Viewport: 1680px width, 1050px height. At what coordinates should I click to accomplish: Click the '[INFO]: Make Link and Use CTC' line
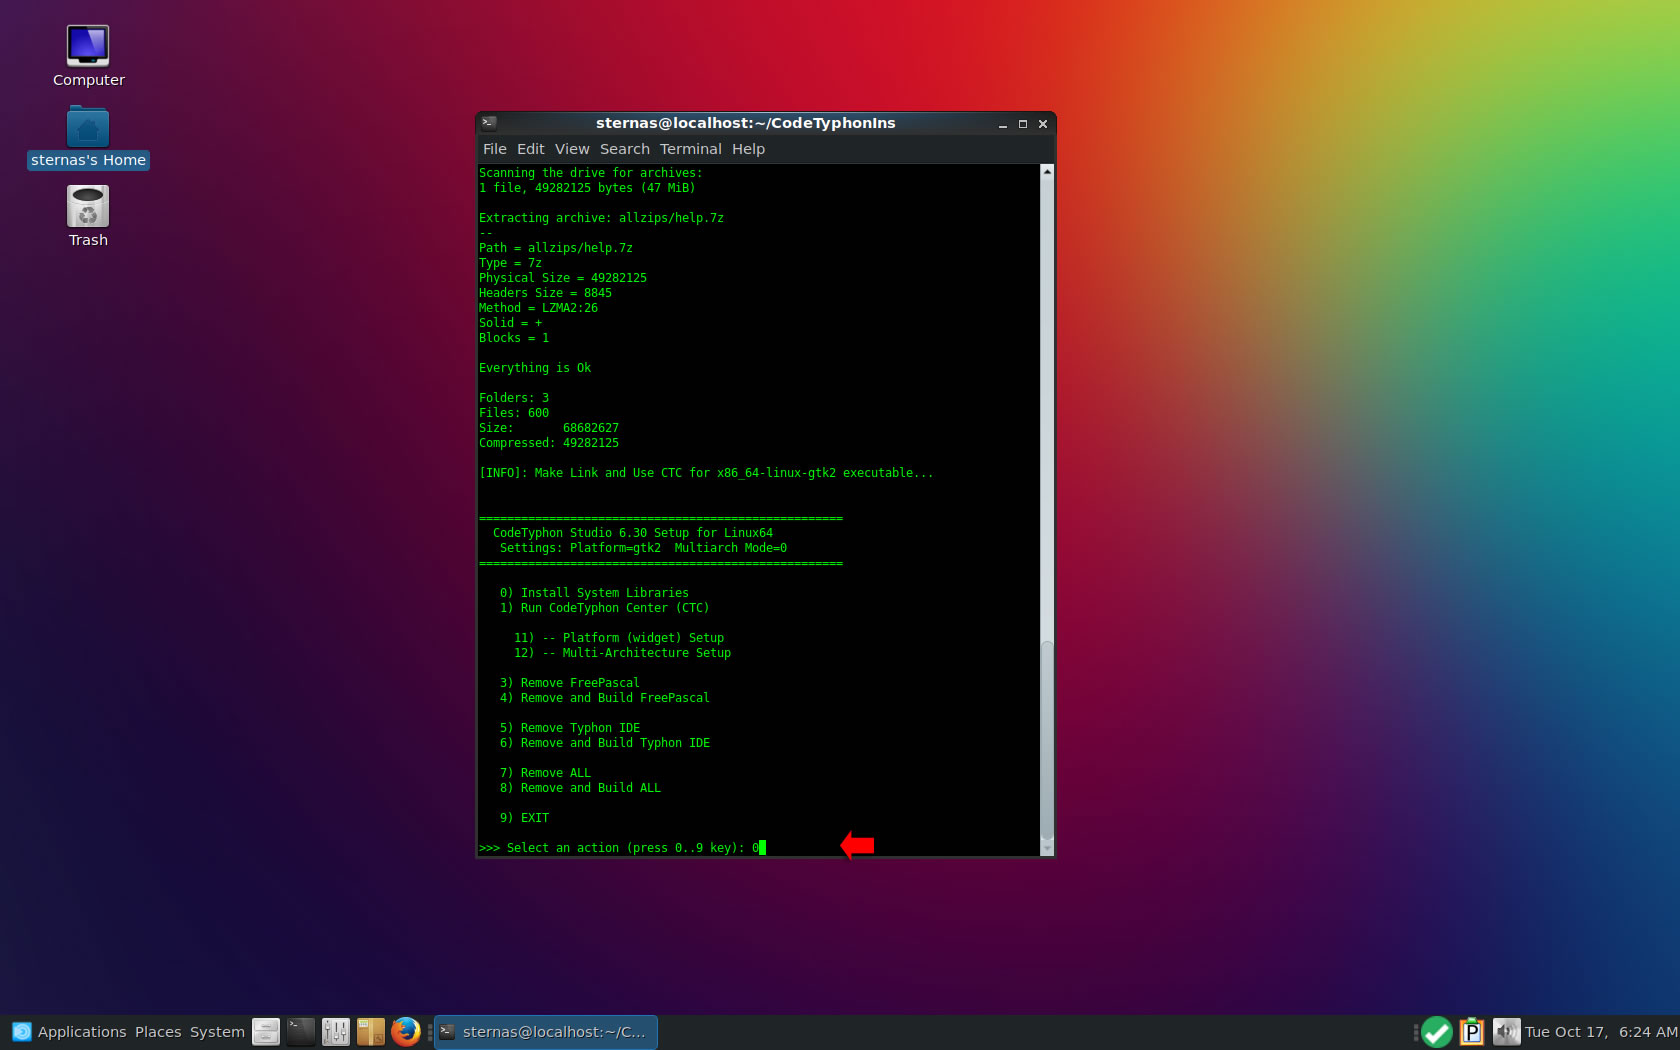706,473
